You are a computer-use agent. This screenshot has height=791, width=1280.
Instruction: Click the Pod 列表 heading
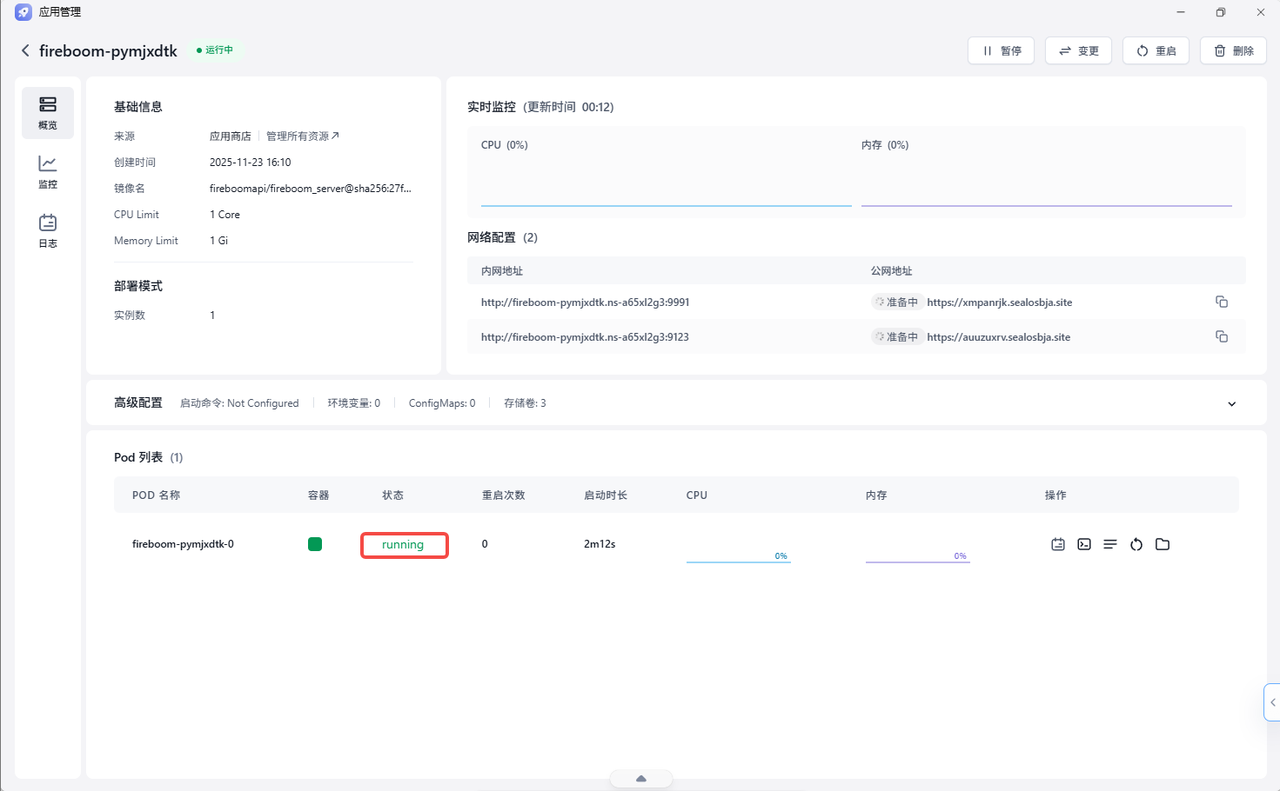(138, 457)
